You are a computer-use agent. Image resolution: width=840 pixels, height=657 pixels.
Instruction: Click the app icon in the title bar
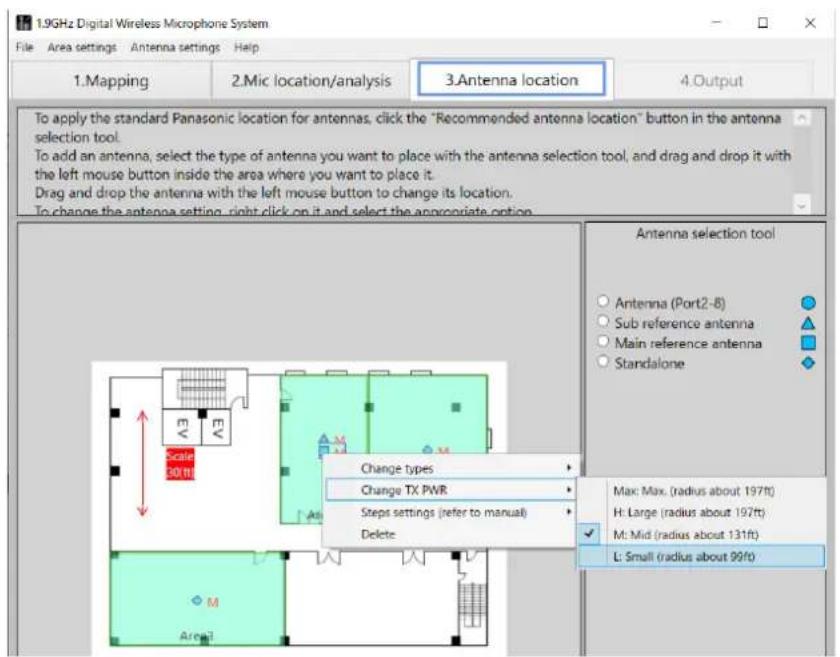(x=24, y=23)
